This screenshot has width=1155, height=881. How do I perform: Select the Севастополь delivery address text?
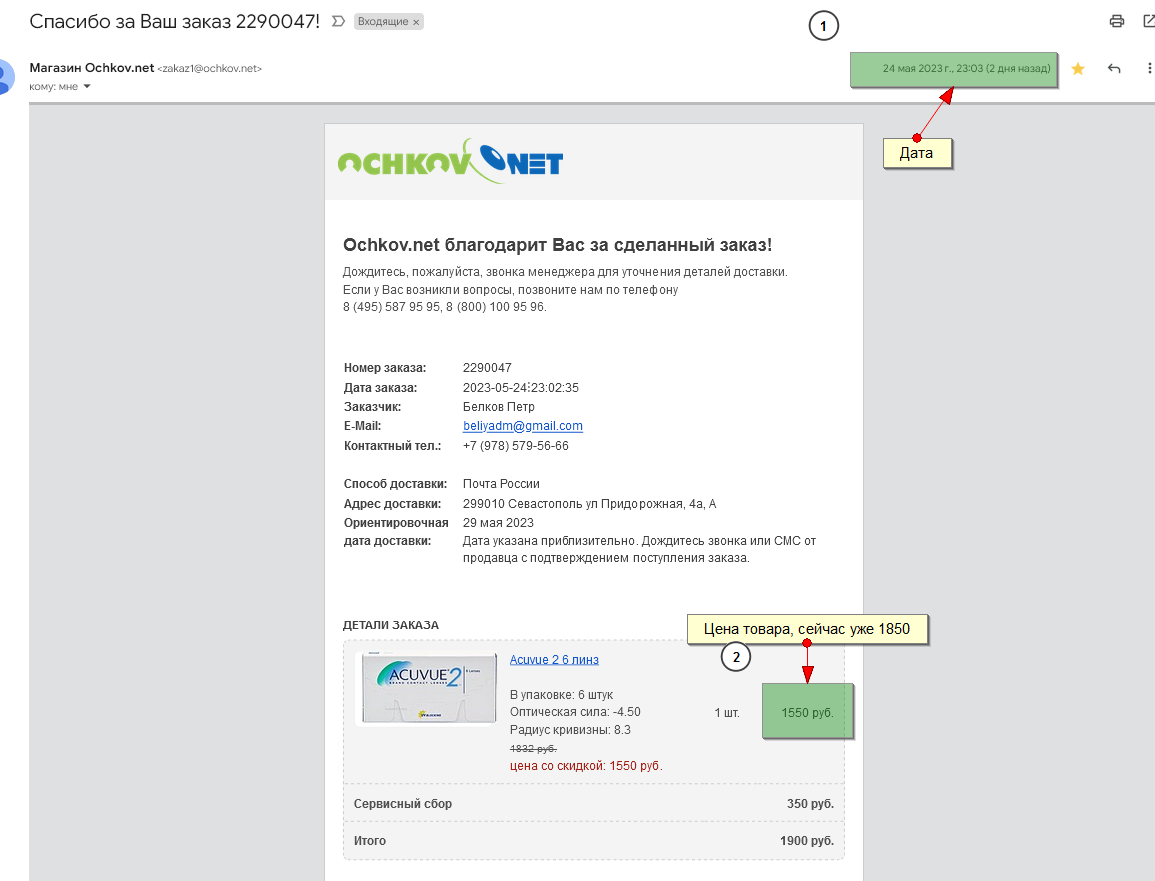pyautogui.click(x=589, y=504)
